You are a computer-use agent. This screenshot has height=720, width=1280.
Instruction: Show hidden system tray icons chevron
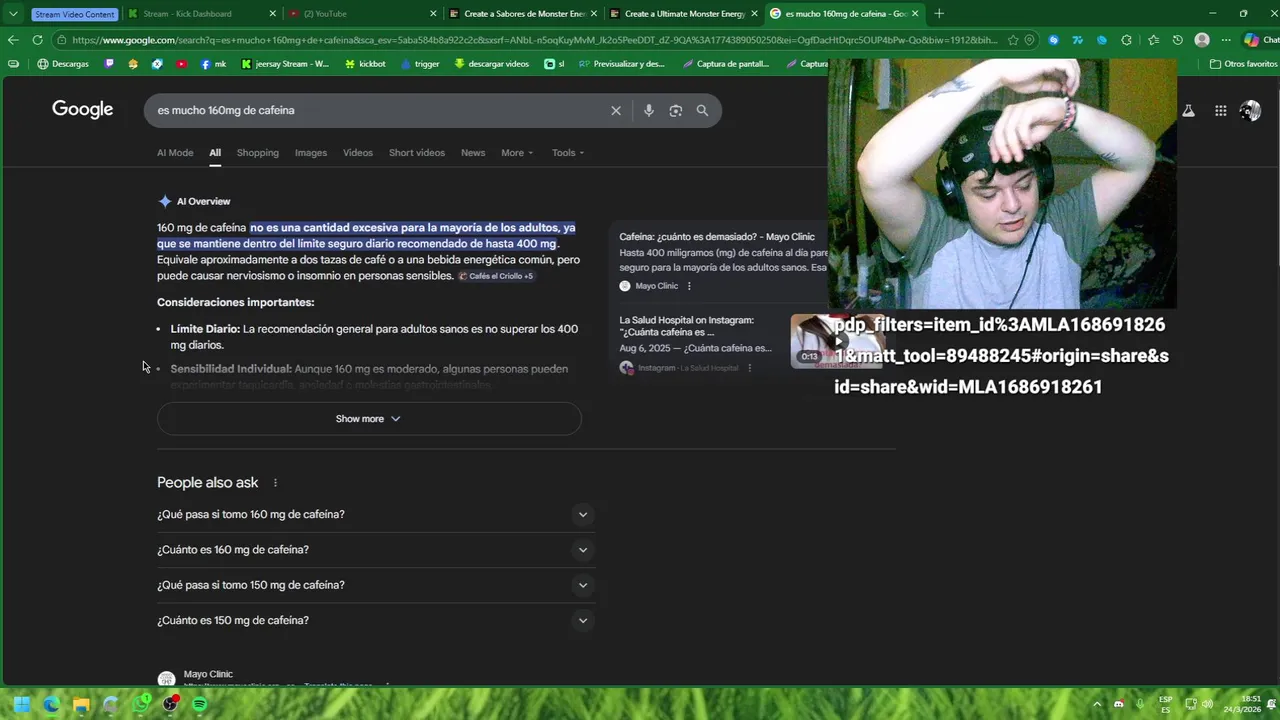click(1097, 704)
